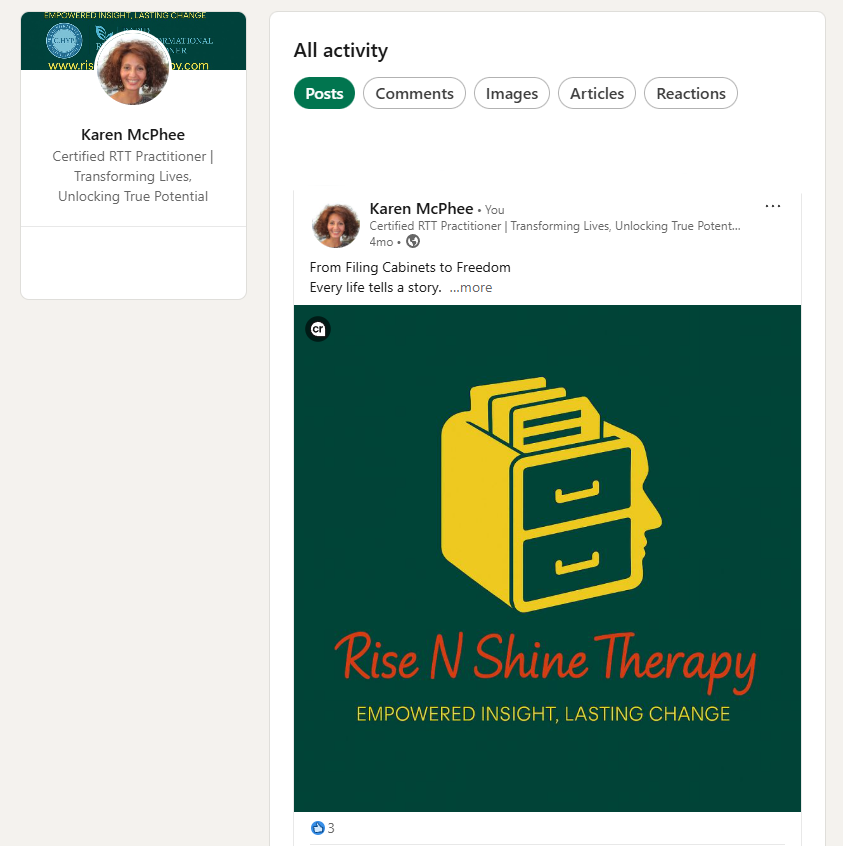The height and width of the screenshot is (846, 843).
Task: Show the Articles activity tab
Action: pyautogui.click(x=597, y=93)
